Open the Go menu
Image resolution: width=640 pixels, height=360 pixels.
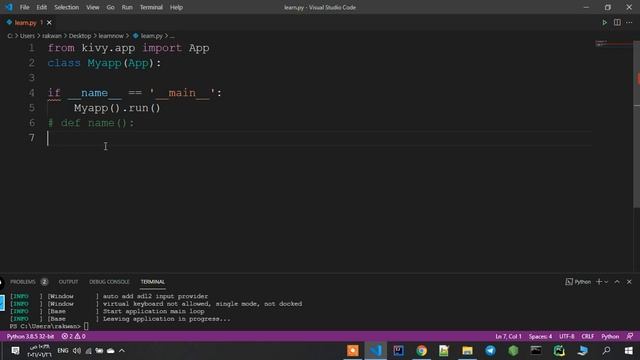coord(110,7)
